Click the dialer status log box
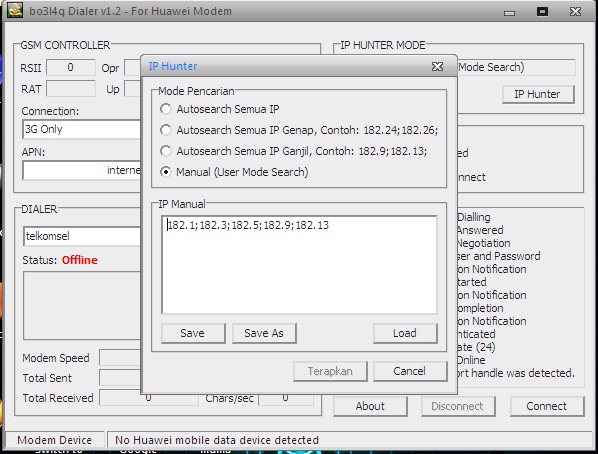This screenshot has height=454, width=598. tap(82, 306)
